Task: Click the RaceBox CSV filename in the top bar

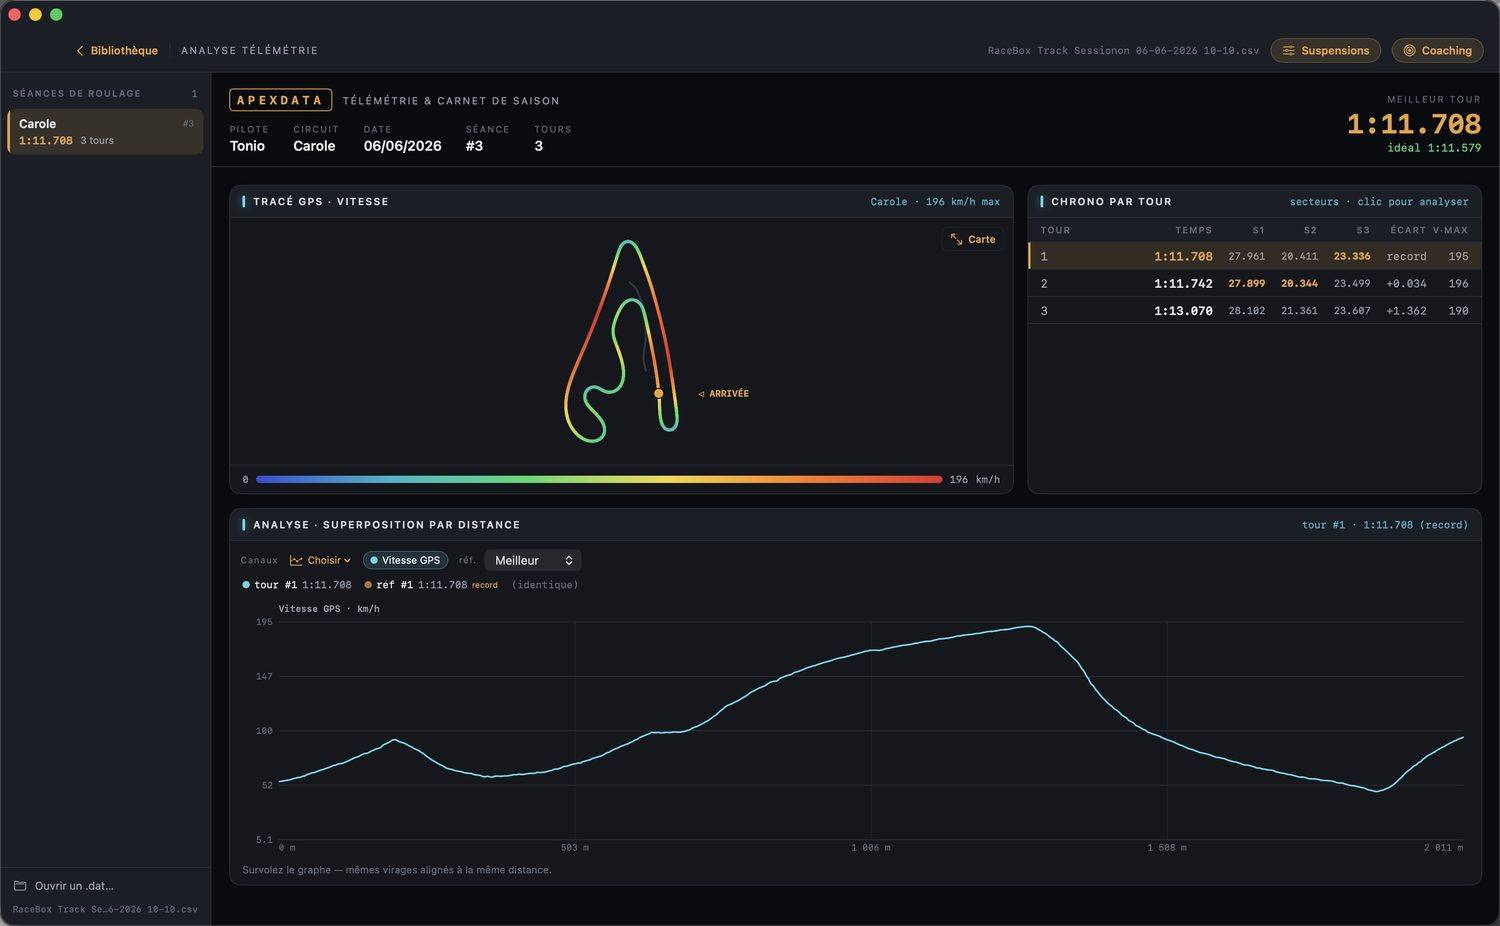Action: [1123, 51]
